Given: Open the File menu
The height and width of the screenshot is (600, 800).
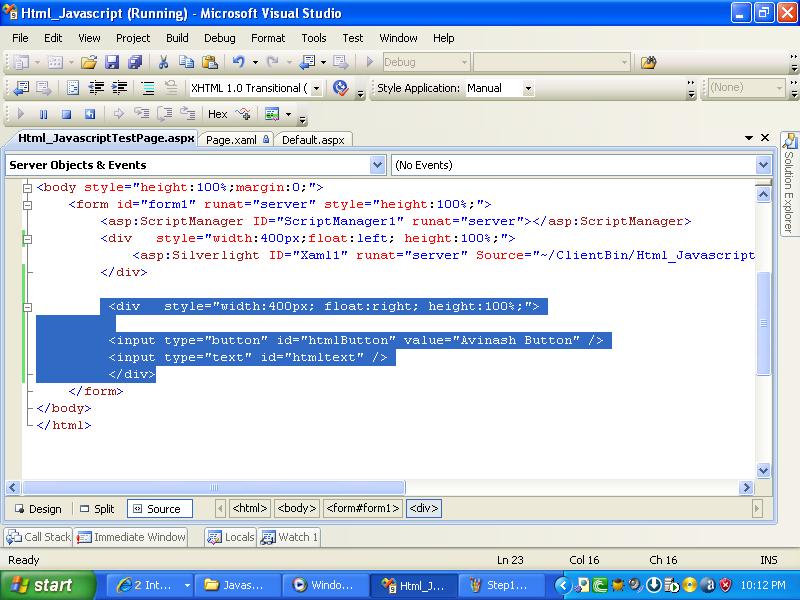Looking at the screenshot, I should 20,38.
